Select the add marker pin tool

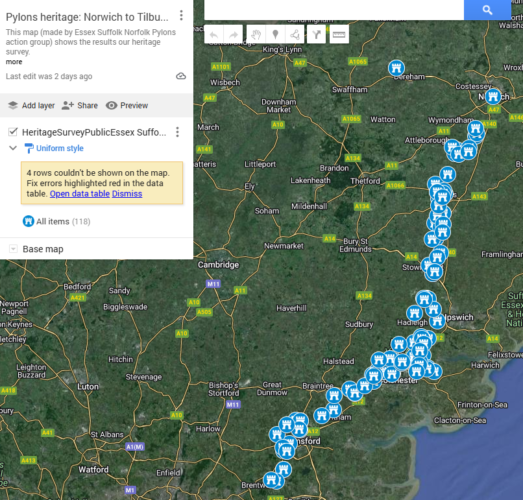coord(275,34)
